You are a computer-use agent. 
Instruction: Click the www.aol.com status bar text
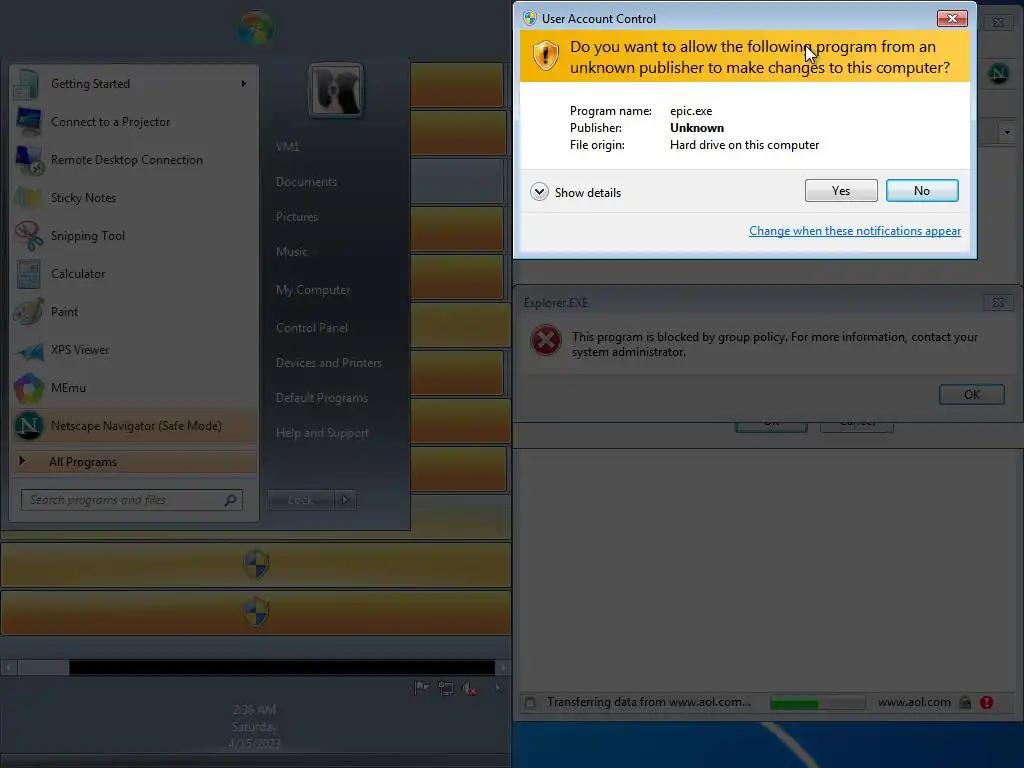pos(914,703)
